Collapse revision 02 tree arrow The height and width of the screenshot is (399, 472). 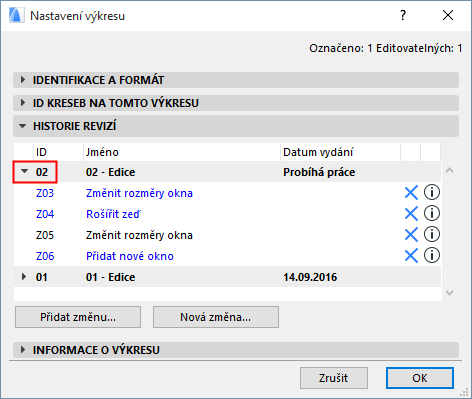24,171
